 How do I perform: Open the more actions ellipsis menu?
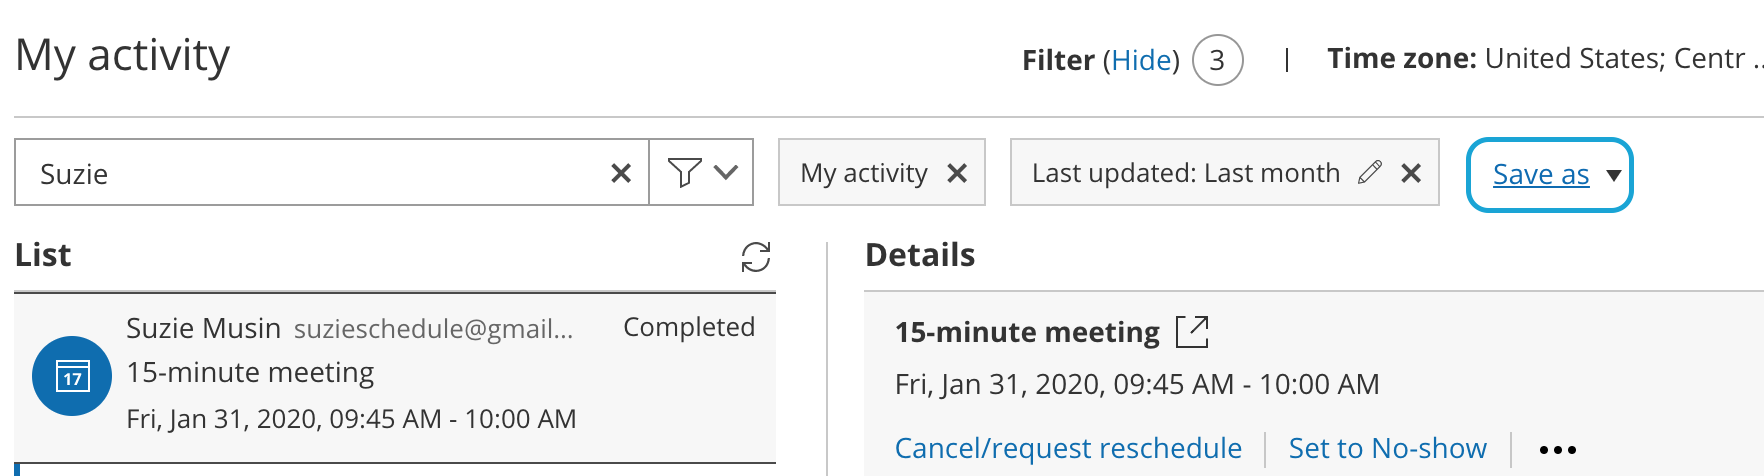click(x=1558, y=450)
